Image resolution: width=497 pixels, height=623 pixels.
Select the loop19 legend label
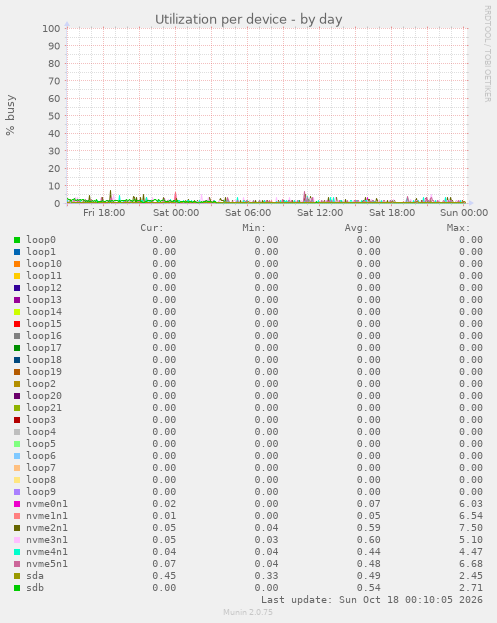pos(44,372)
